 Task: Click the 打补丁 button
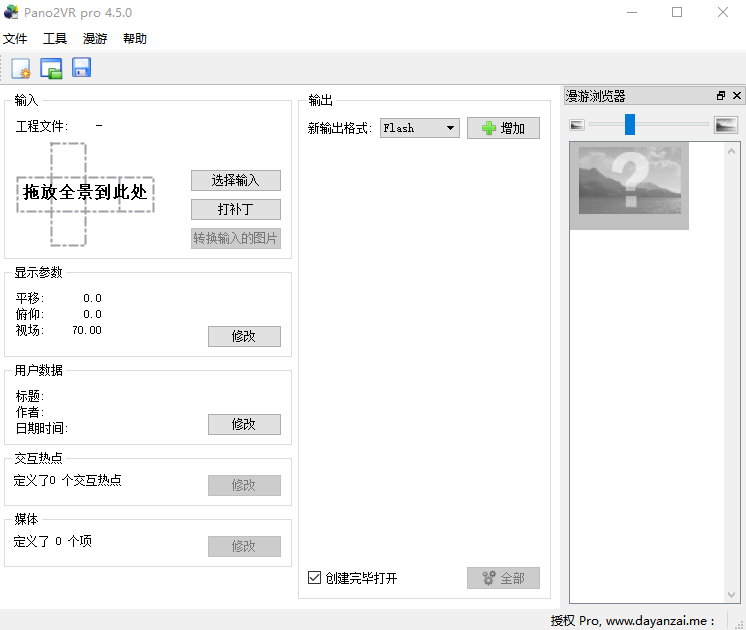point(235,210)
